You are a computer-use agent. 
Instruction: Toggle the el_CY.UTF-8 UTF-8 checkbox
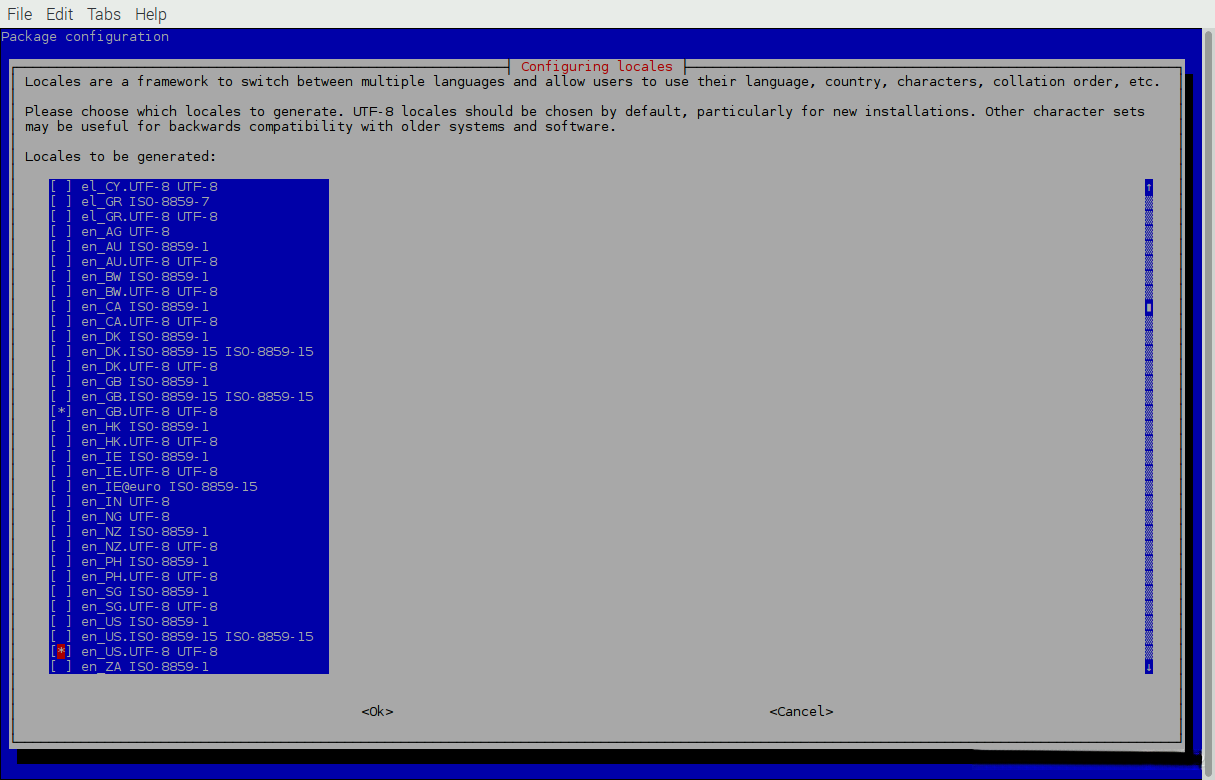coord(61,187)
